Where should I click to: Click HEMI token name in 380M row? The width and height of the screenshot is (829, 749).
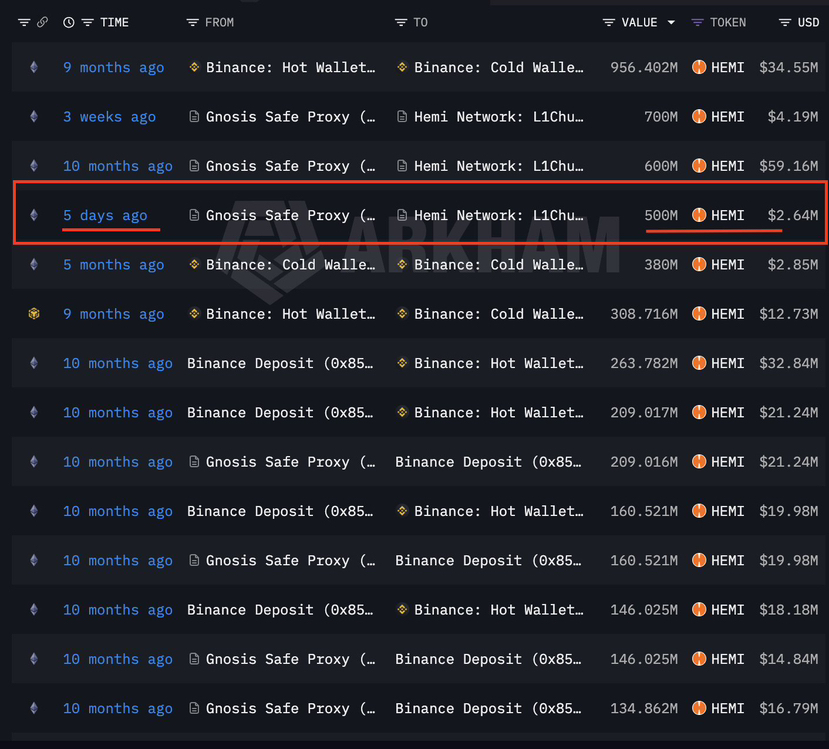pos(727,265)
